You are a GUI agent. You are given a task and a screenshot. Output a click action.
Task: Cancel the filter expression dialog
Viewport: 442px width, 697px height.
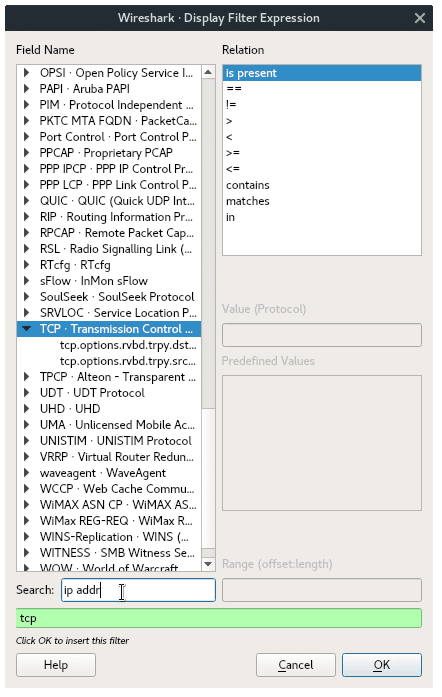(x=296, y=665)
